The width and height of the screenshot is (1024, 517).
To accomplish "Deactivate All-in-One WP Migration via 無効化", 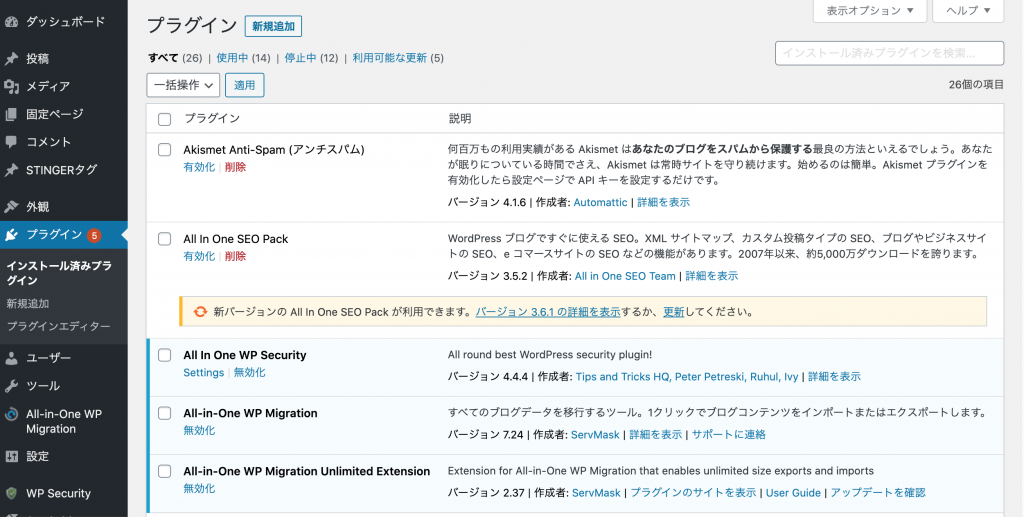I will [199, 431].
